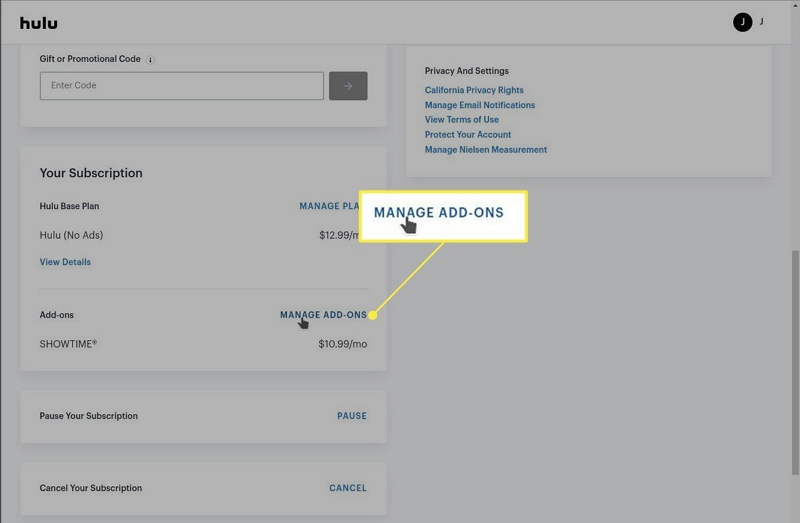Submit the promo code with the arrow button
This screenshot has height=523, width=800.
click(x=348, y=86)
